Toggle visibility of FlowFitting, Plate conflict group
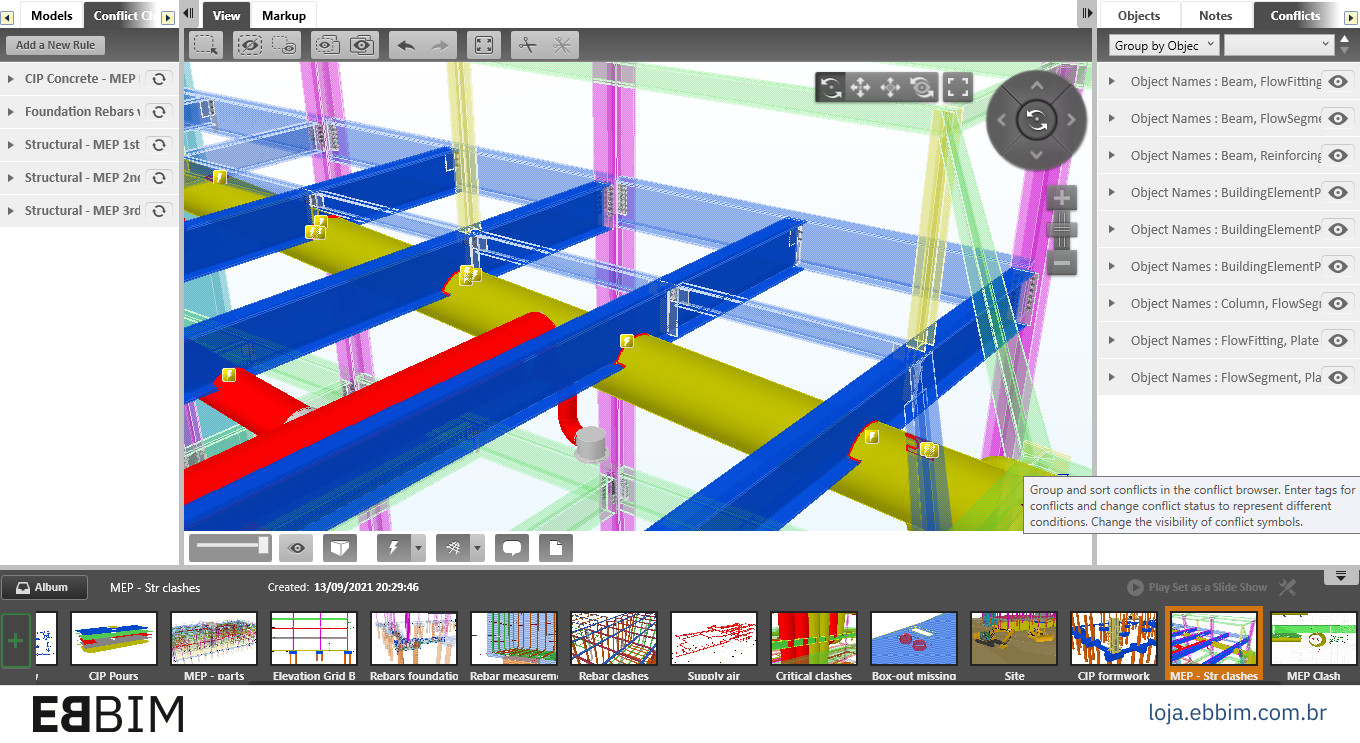This screenshot has height=743, width=1360. pos(1339,341)
